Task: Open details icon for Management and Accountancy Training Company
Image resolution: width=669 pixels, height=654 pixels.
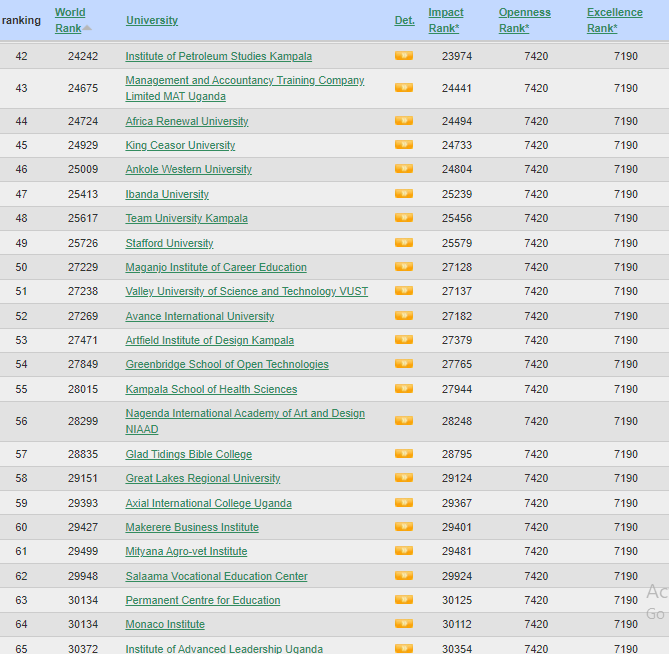Action: pyautogui.click(x=404, y=87)
